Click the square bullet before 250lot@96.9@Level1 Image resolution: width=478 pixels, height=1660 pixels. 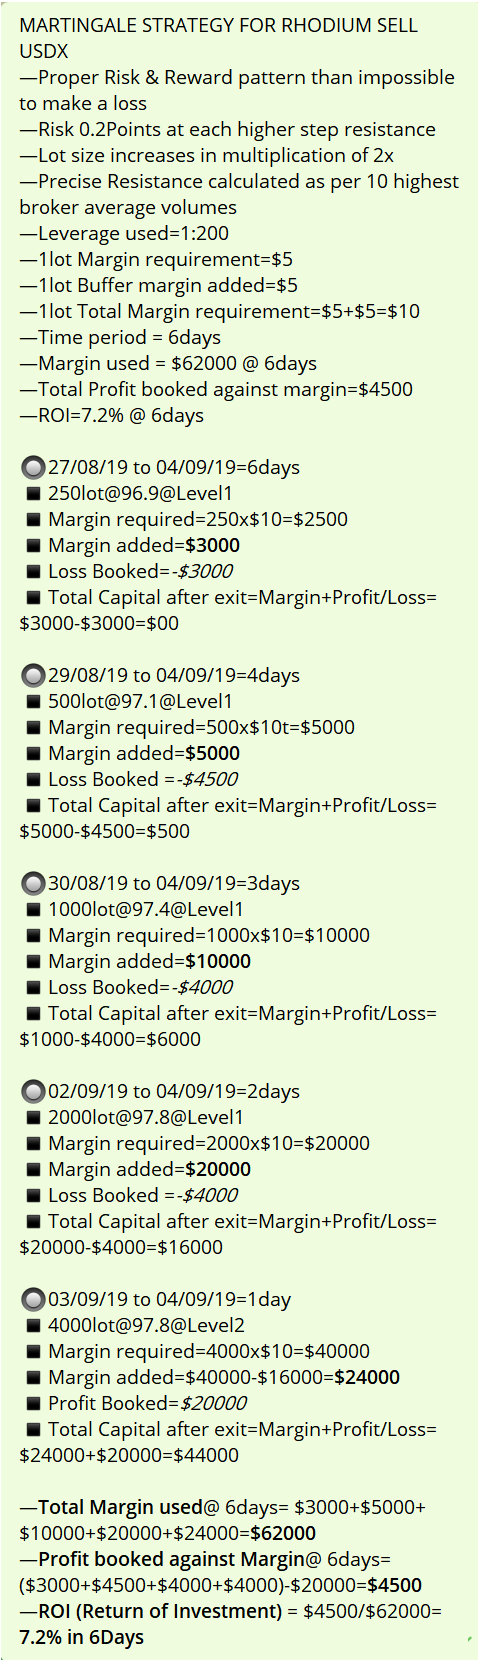pos(33,494)
